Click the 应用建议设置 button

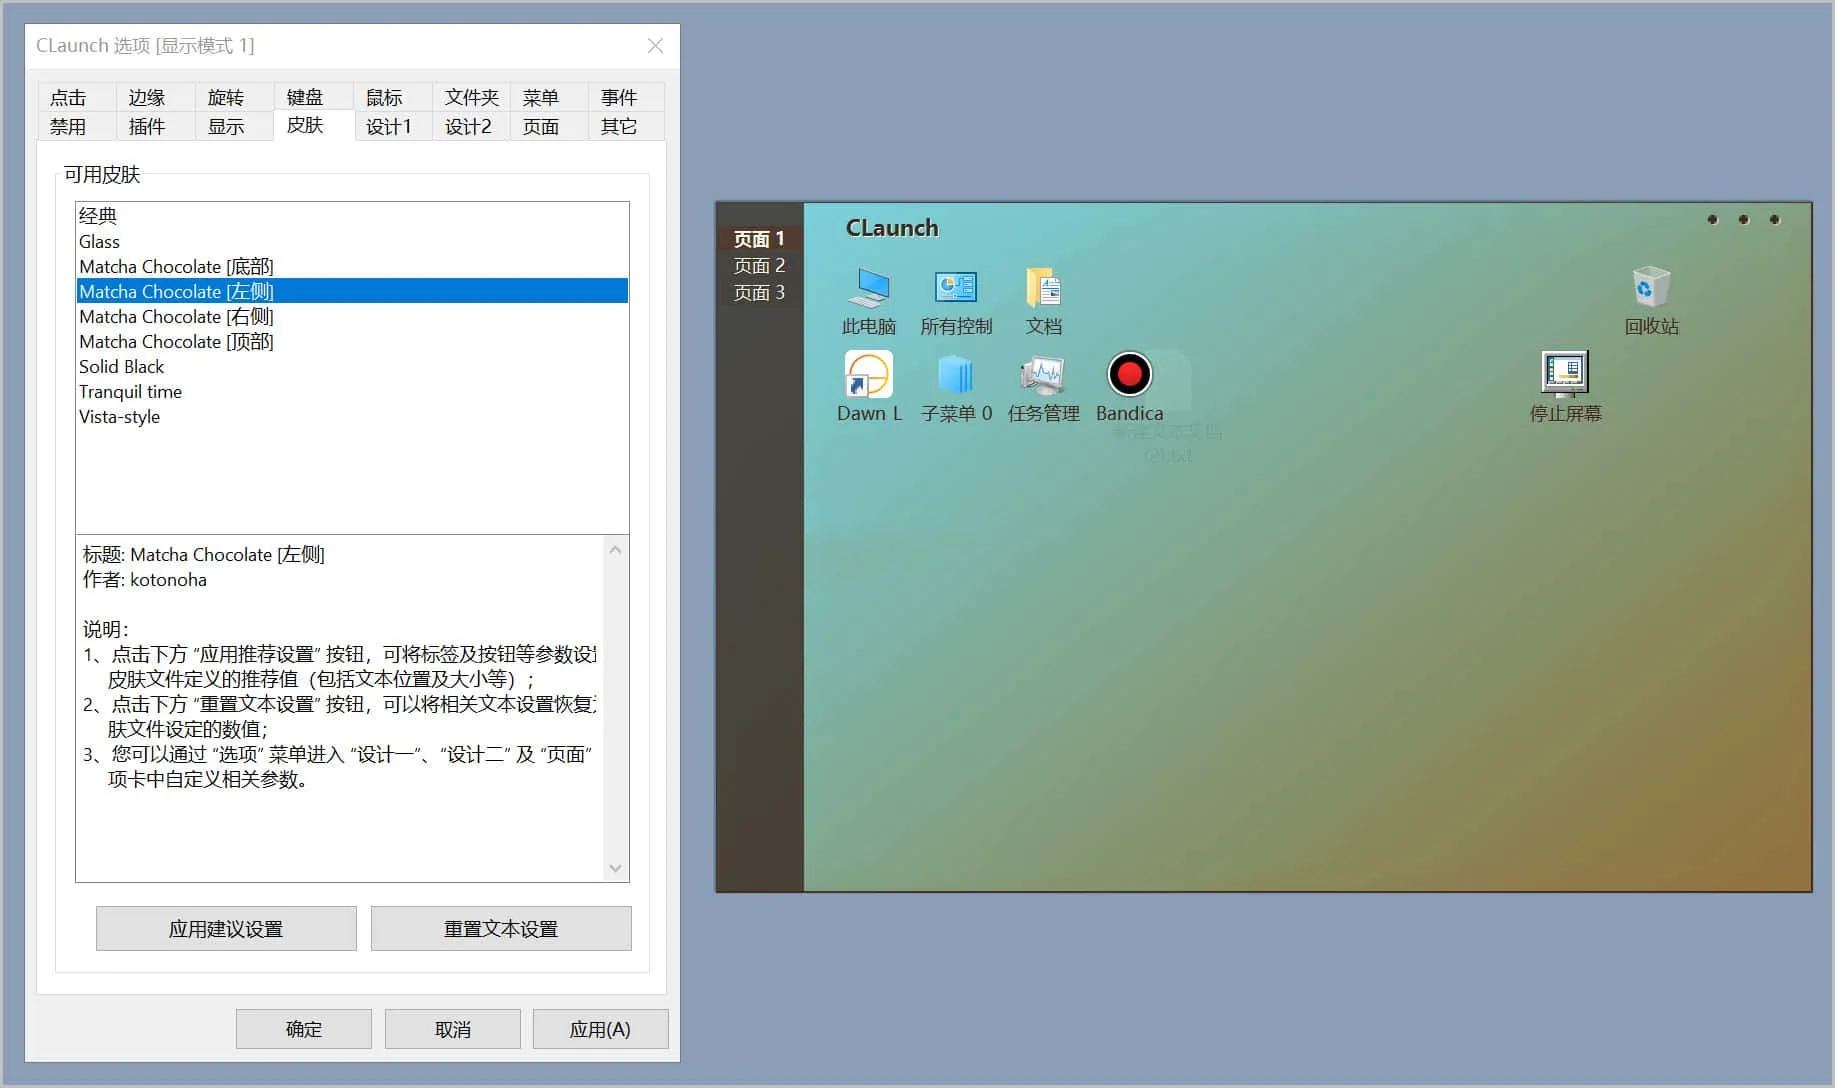pyautogui.click(x=226, y=929)
